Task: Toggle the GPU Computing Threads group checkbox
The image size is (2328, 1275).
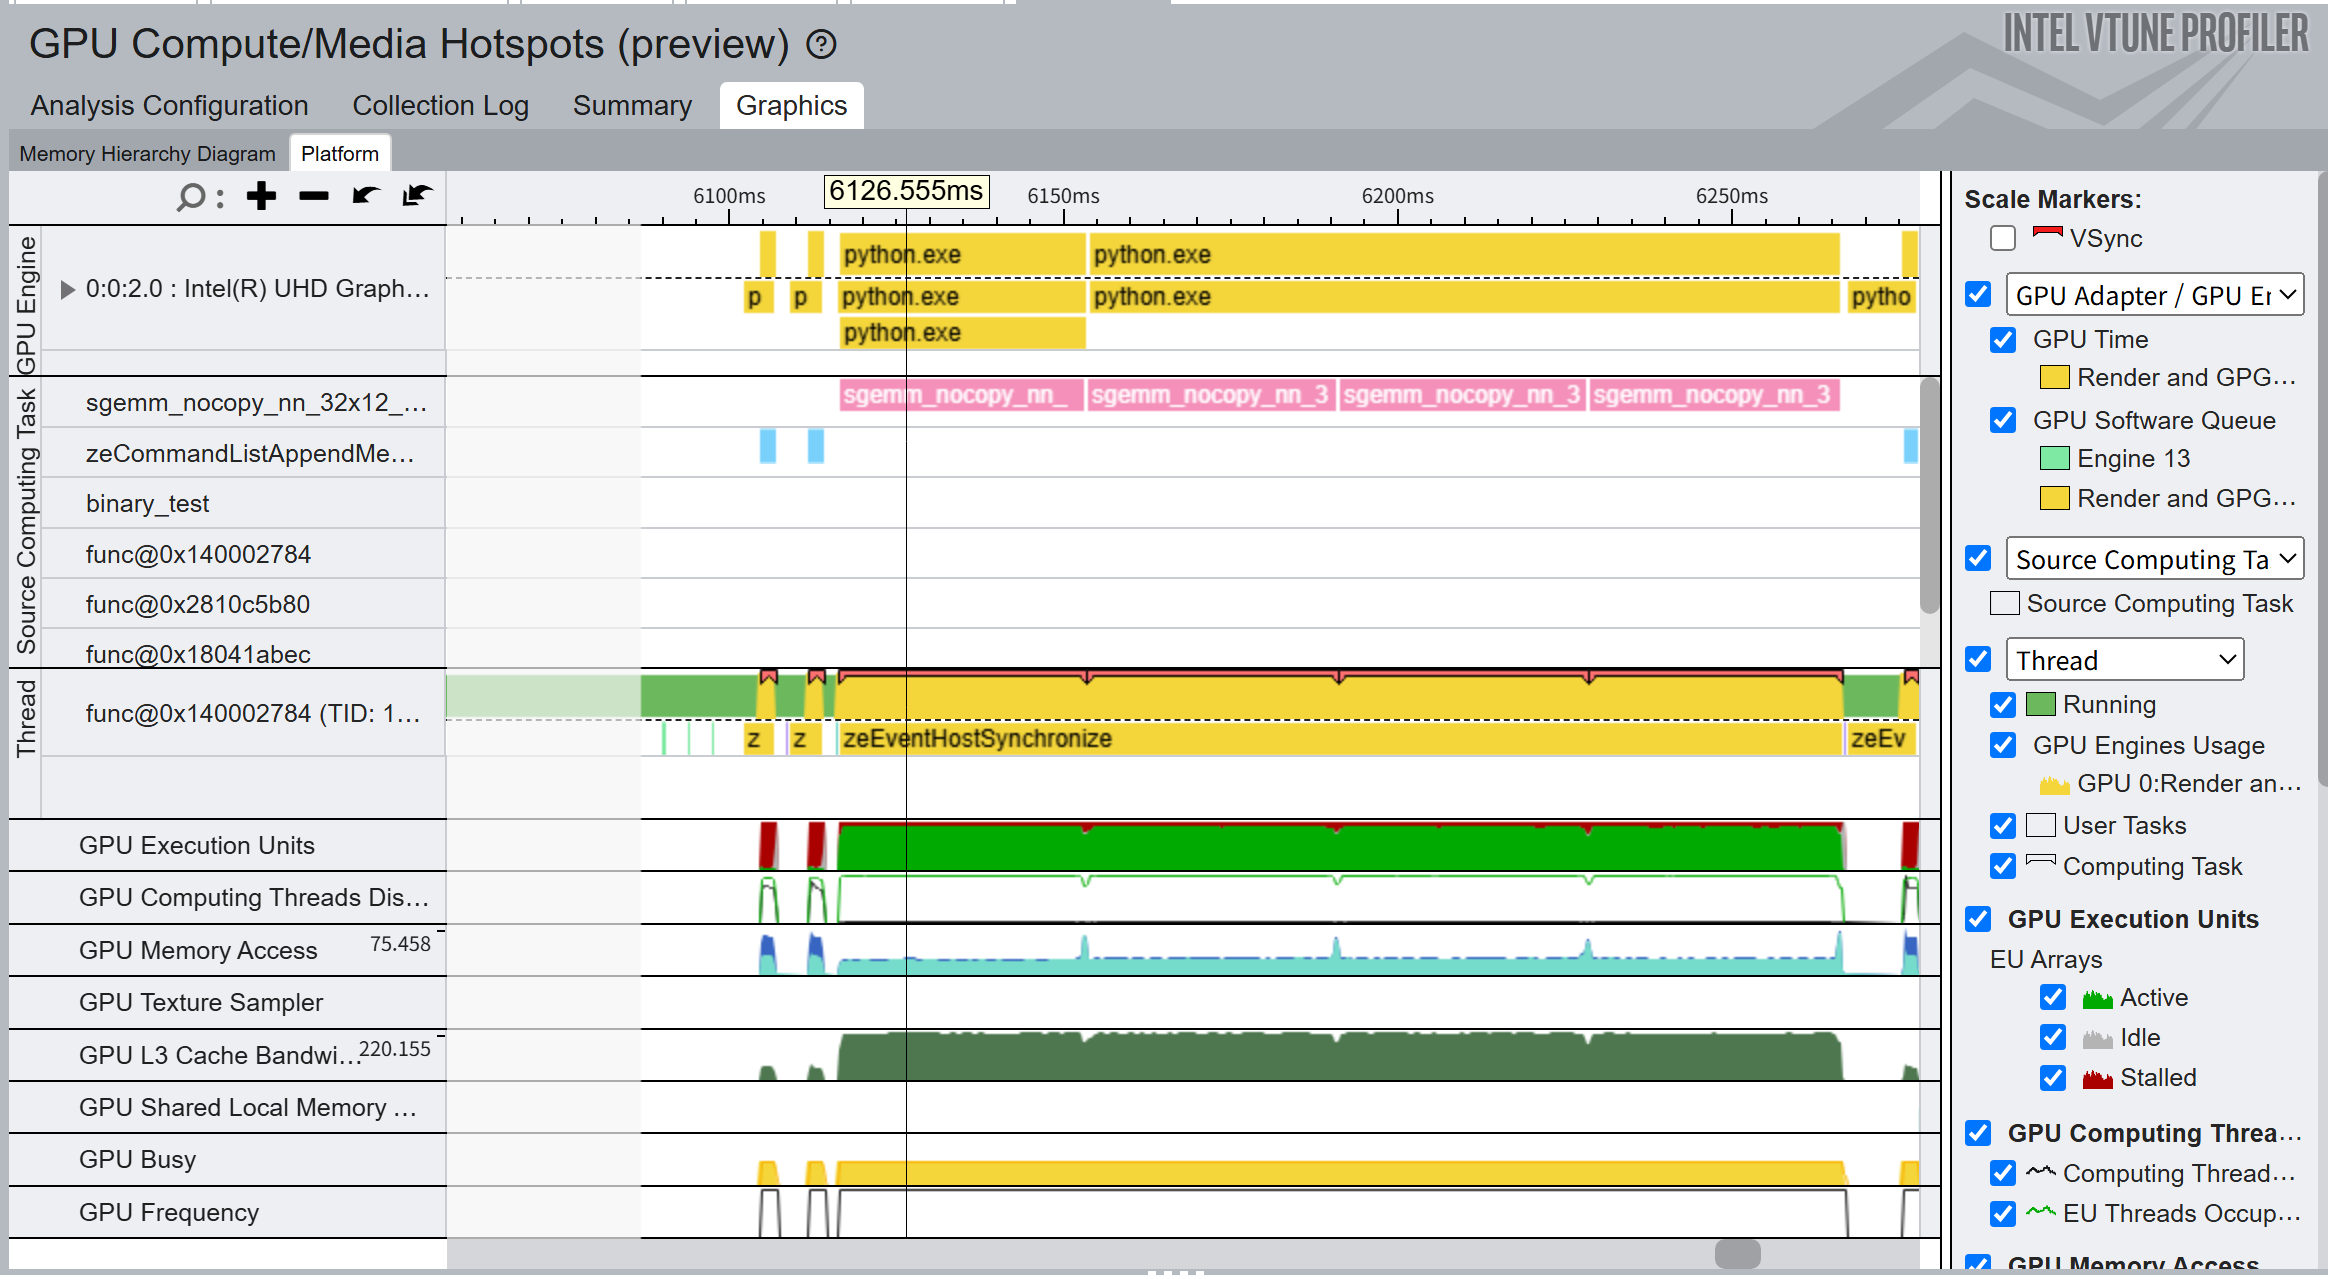Action: 1978,1133
